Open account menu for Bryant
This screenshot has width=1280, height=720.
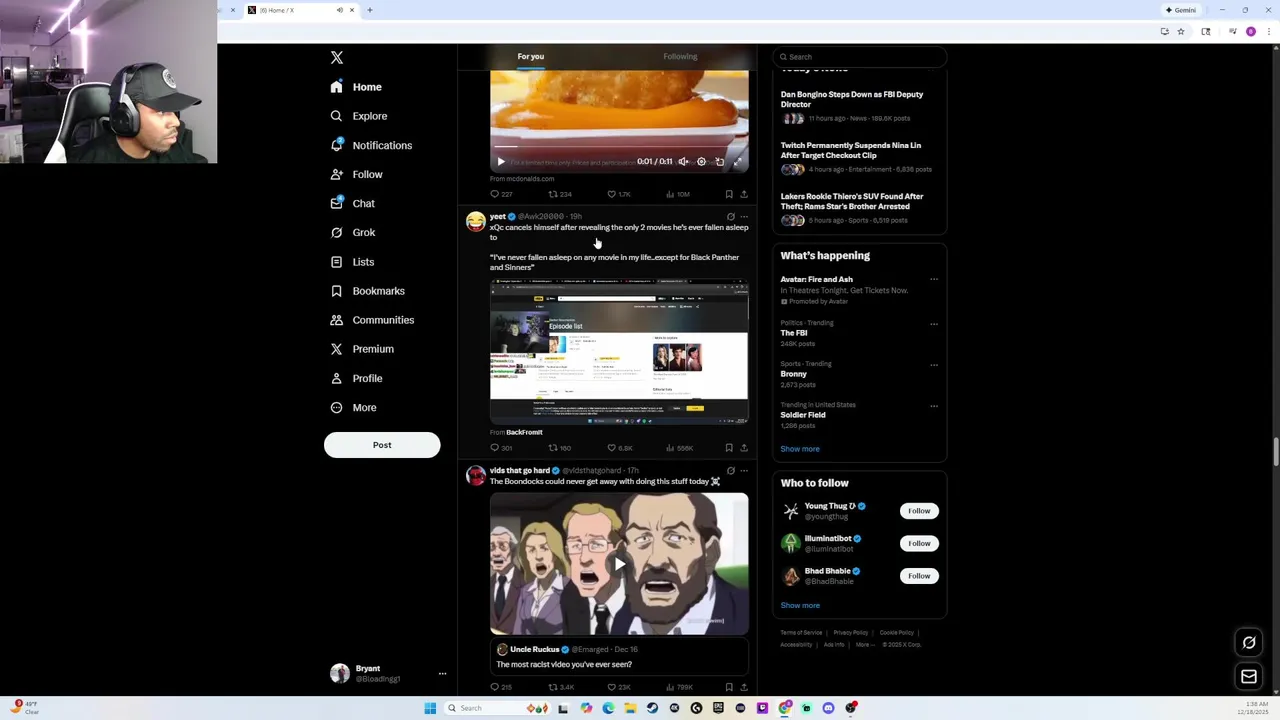pos(387,673)
